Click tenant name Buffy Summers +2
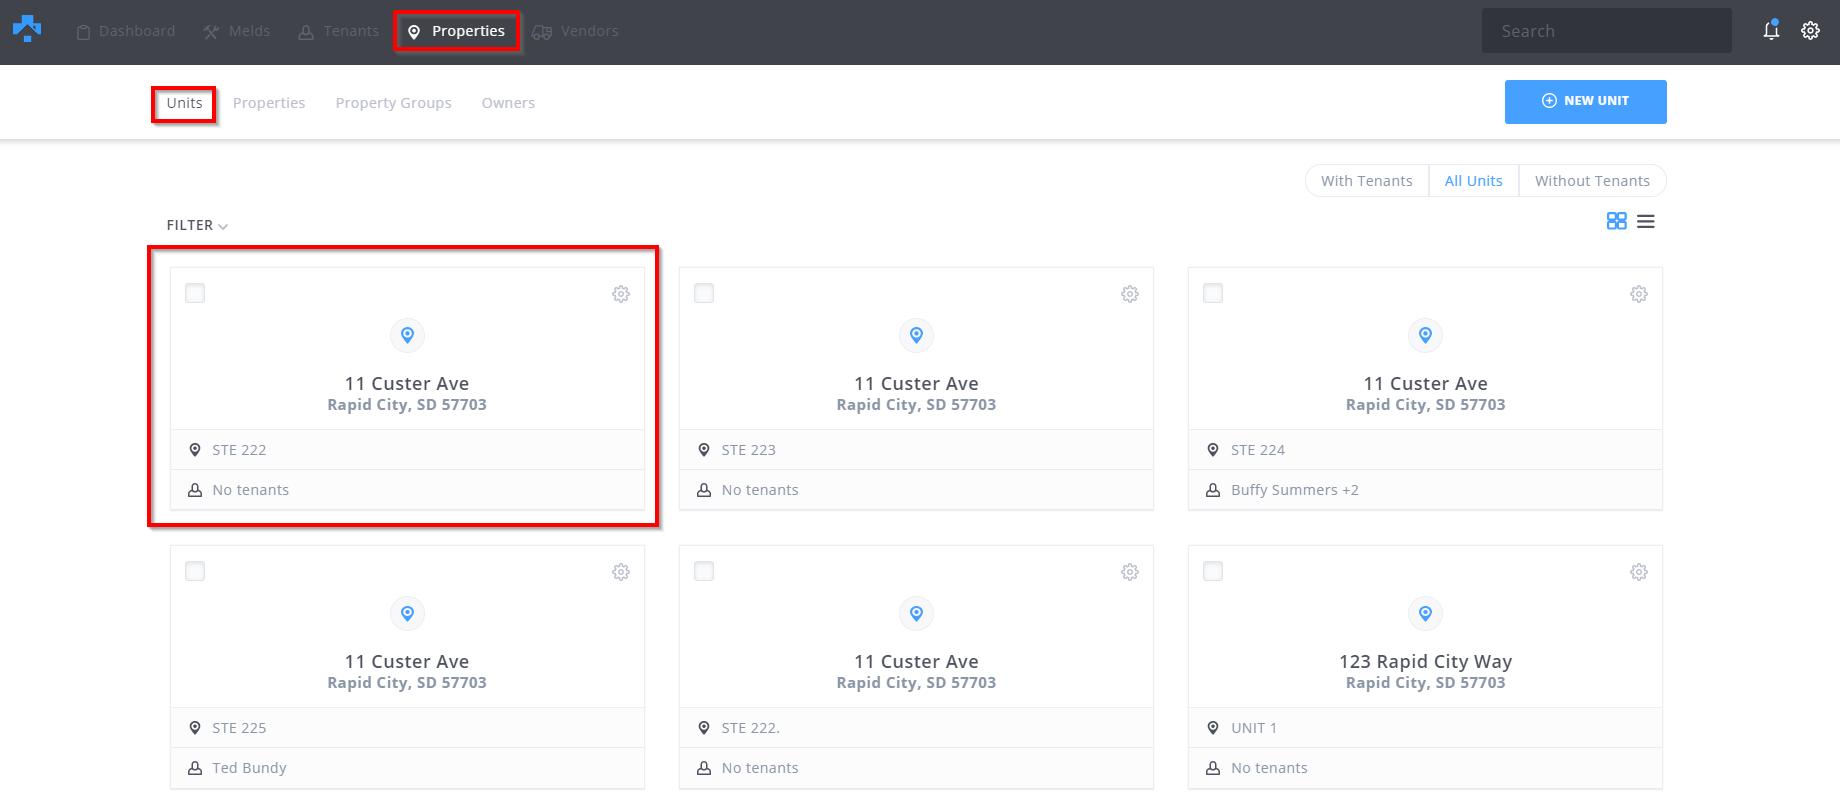The image size is (1840, 809). pos(1294,490)
